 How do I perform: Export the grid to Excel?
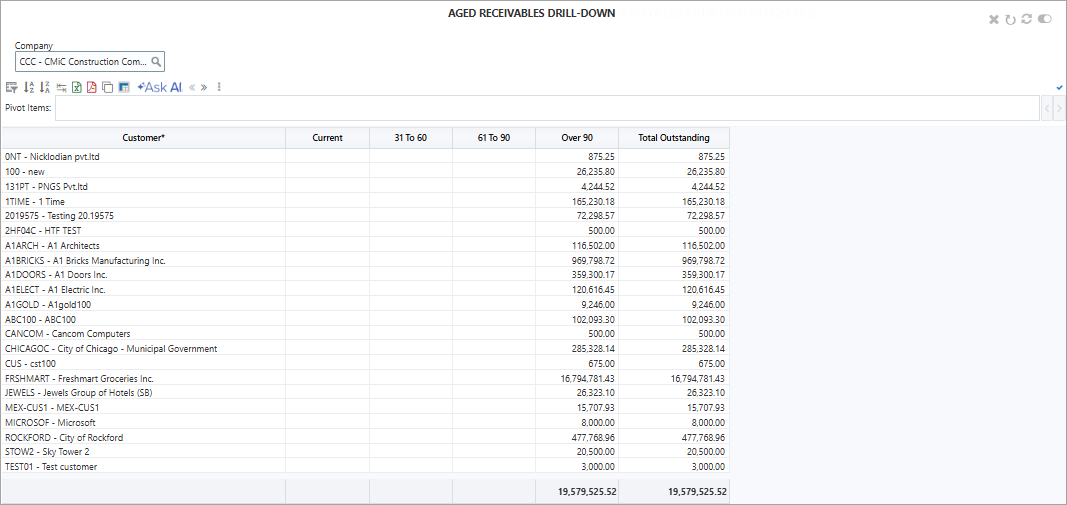(x=77, y=87)
